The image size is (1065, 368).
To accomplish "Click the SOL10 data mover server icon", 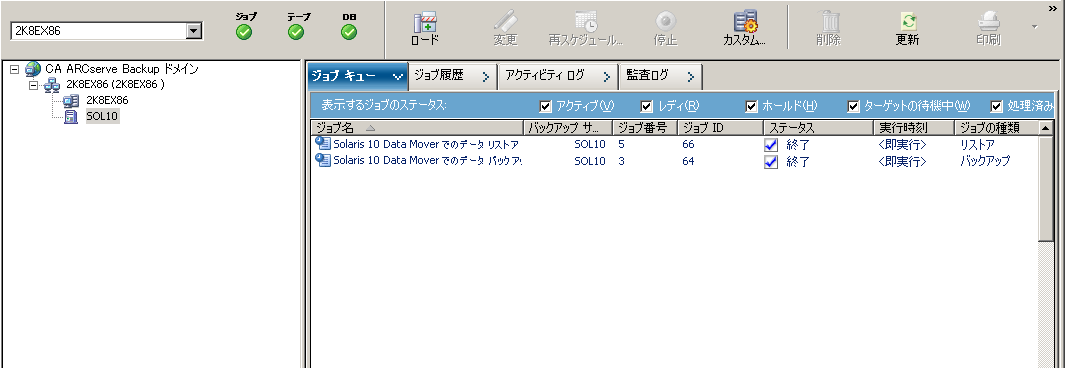I will coord(71,117).
